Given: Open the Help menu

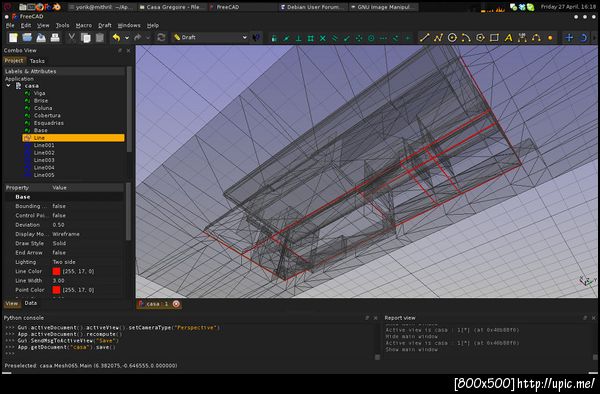Looking at the screenshot, I should [x=153, y=25].
